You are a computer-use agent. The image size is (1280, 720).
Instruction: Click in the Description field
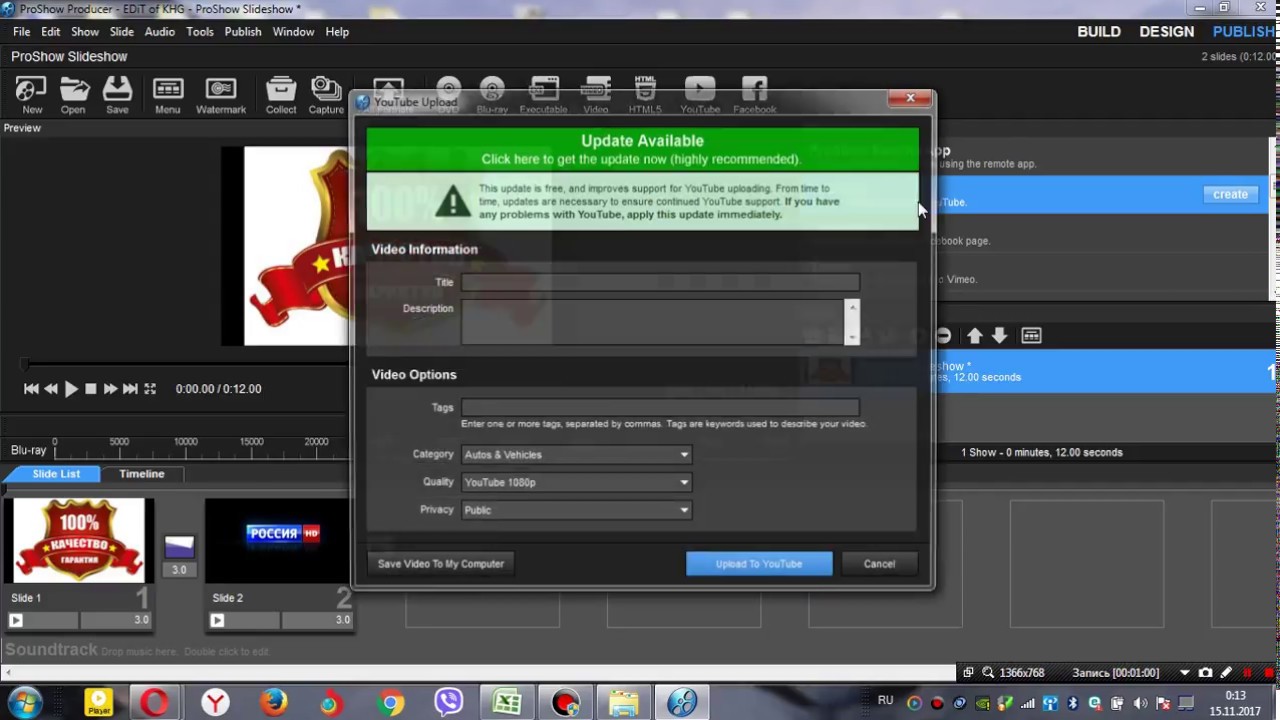coord(652,322)
